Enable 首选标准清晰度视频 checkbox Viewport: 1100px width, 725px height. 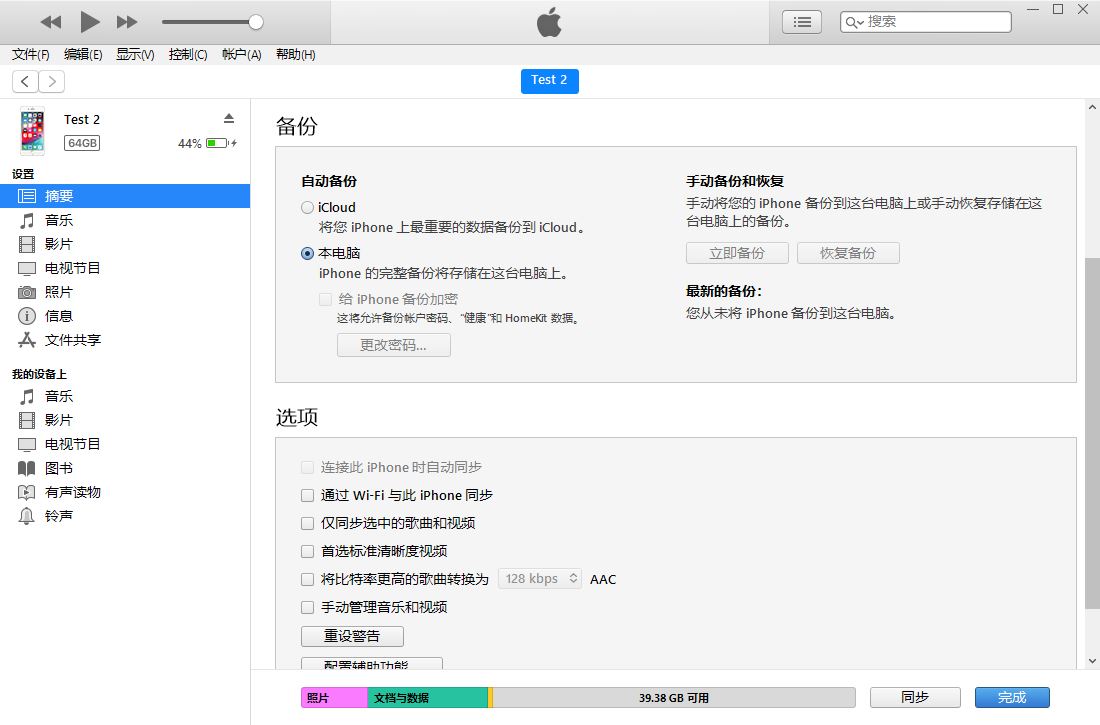click(307, 552)
